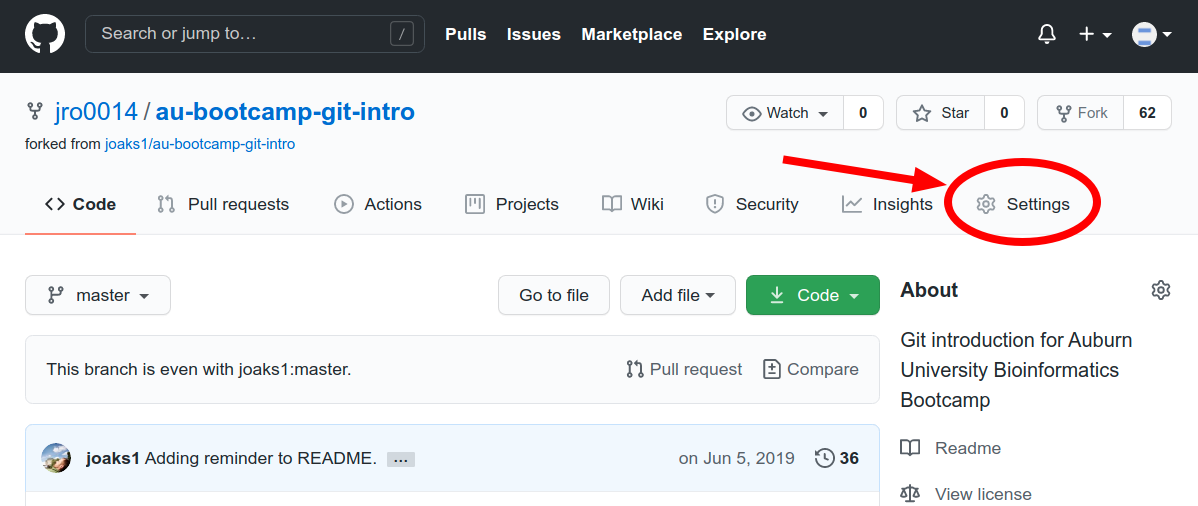The height and width of the screenshot is (506, 1198).
Task: Open the repository Settings tab
Action: click(x=1023, y=204)
